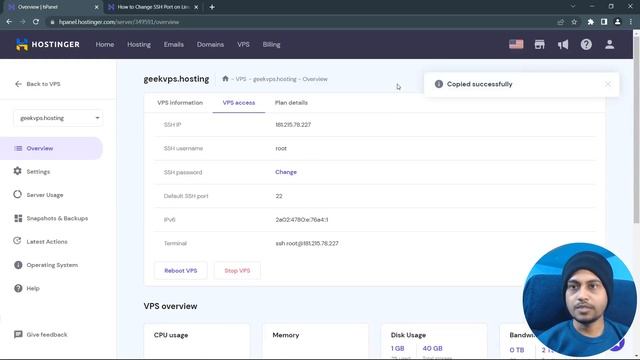The width and height of the screenshot is (640, 360).
Task: Close the Overview hPanel browser tab
Action: tap(96, 7)
